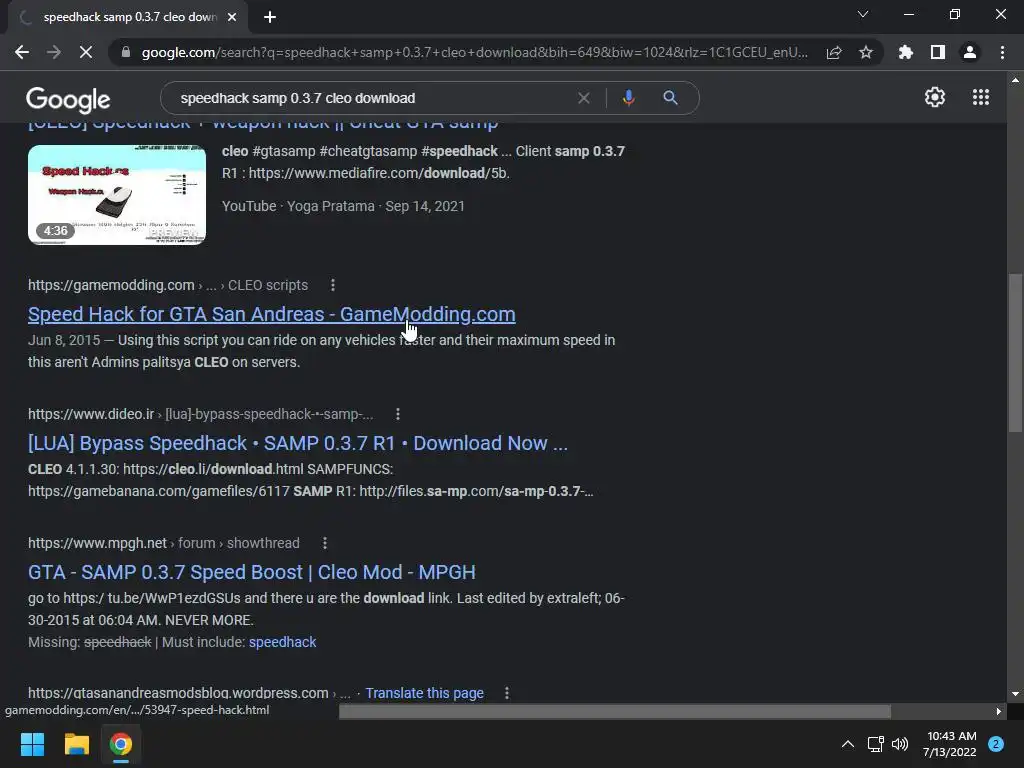The image size is (1024, 768).
Task: Click Translate this page link
Action: (x=424, y=693)
